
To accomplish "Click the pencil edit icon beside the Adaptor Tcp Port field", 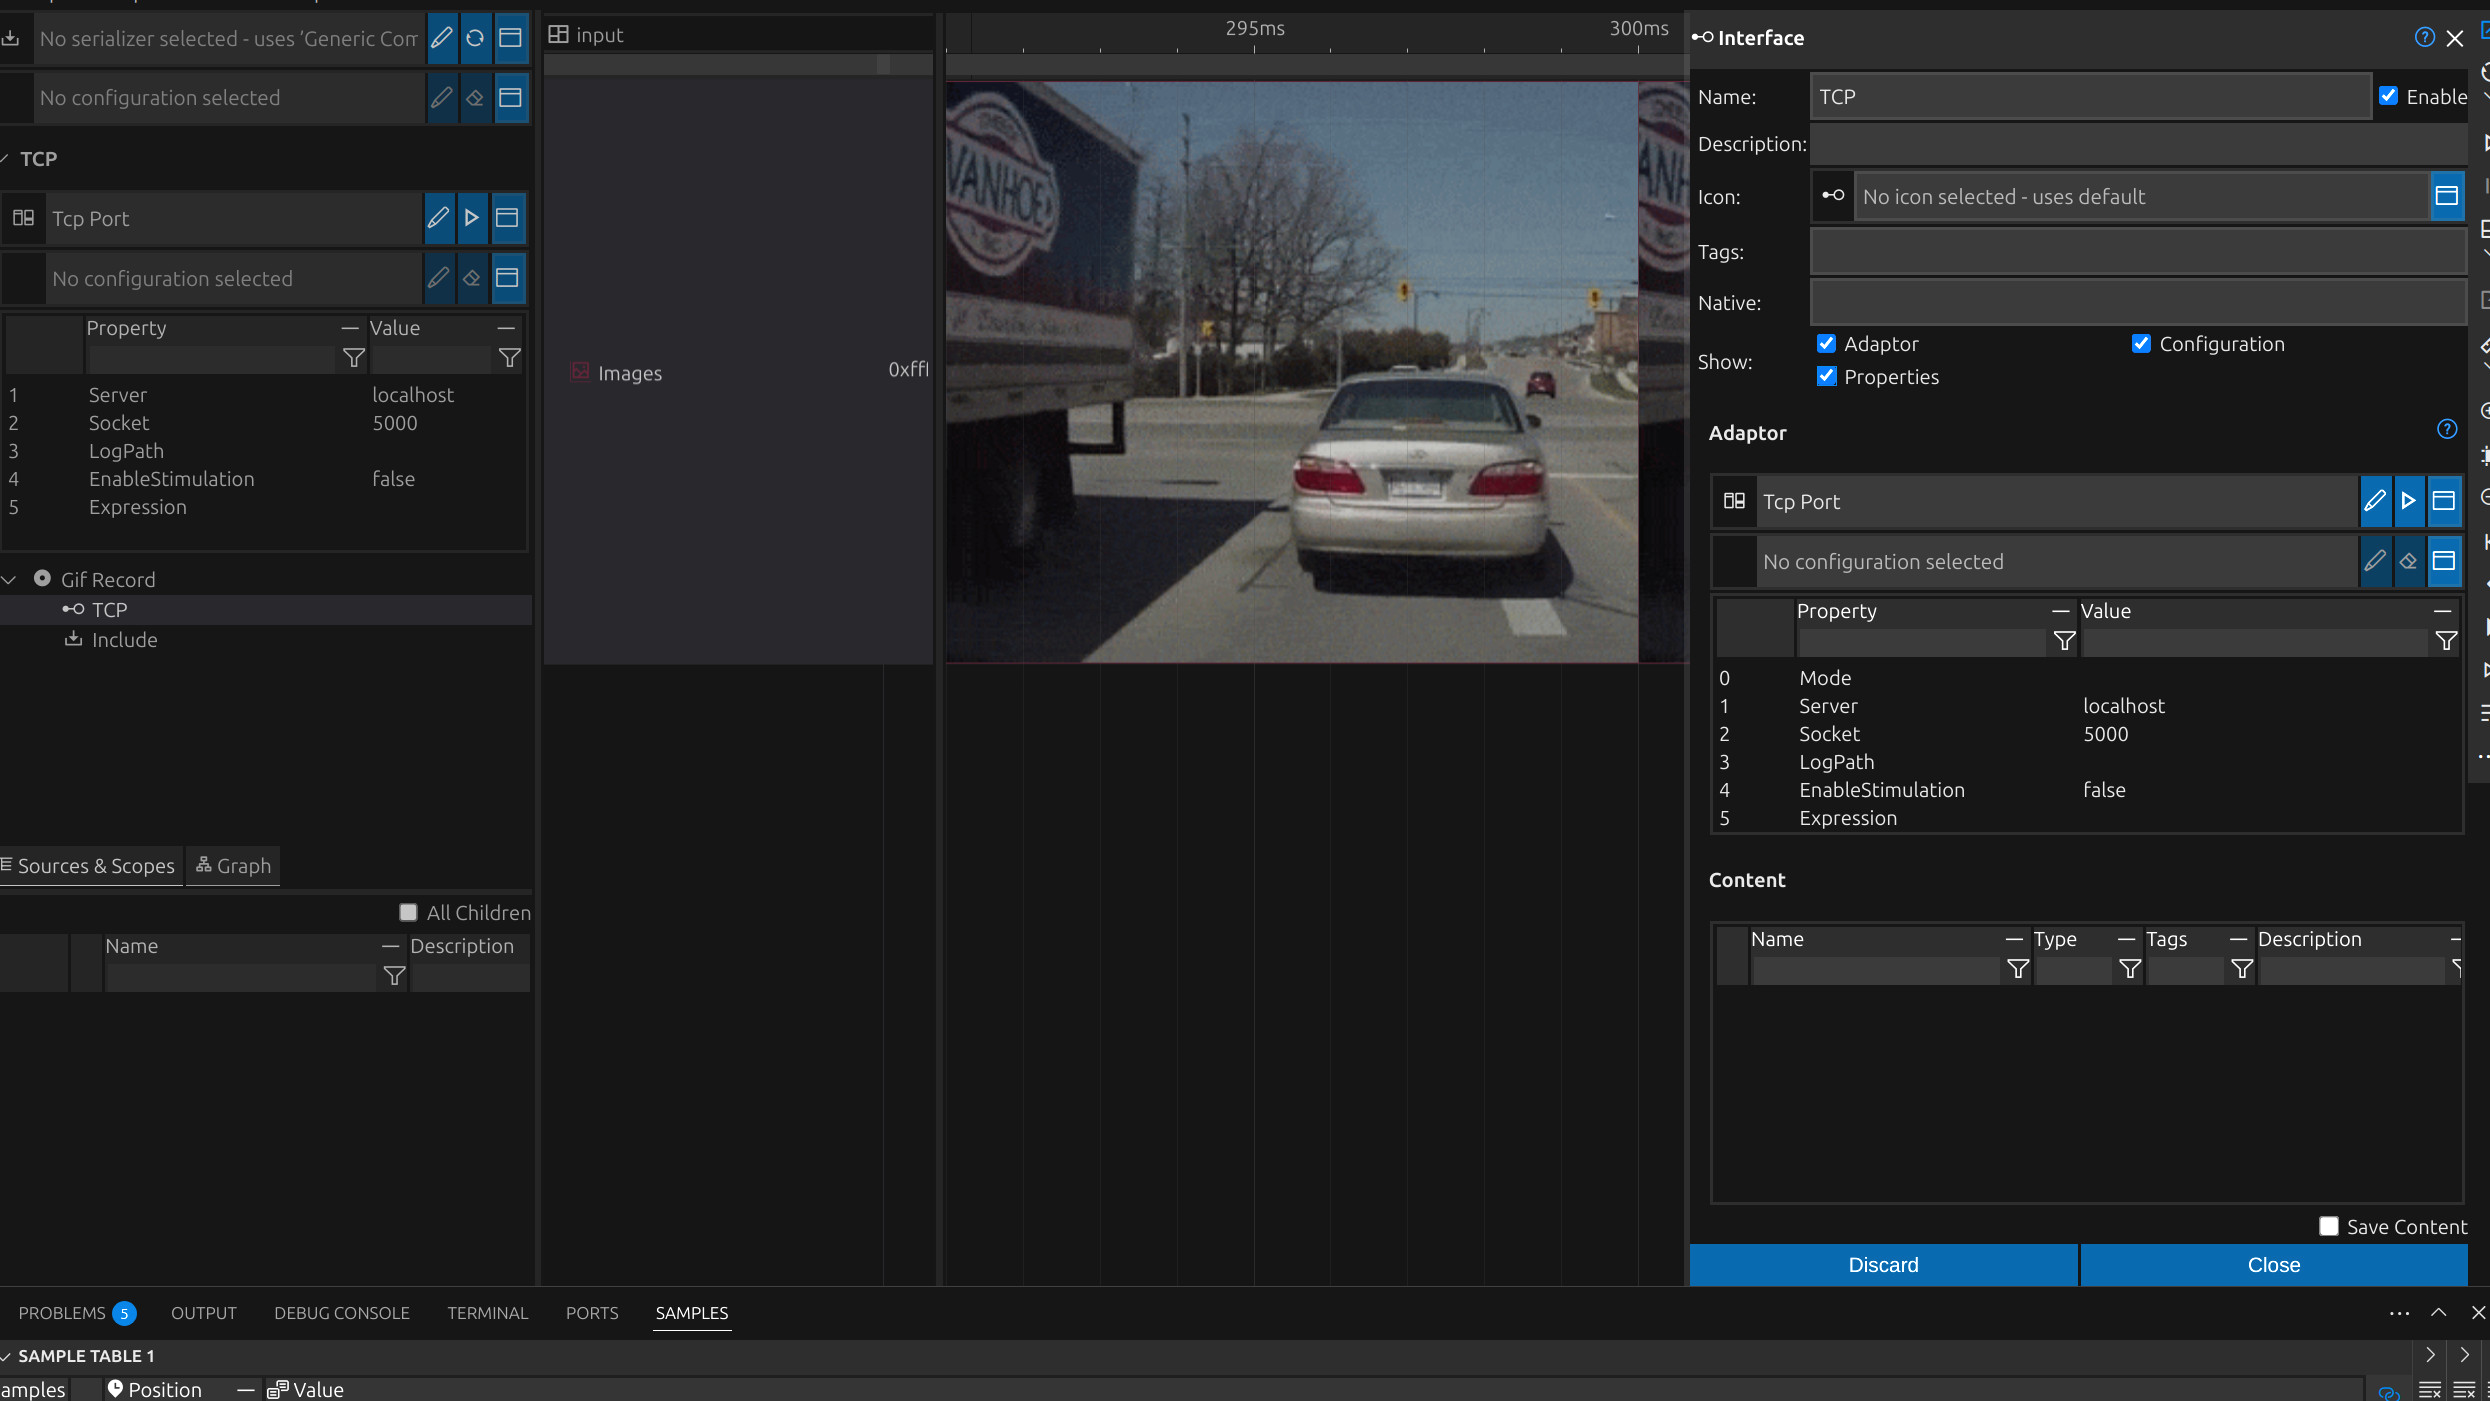I will click(2375, 501).
